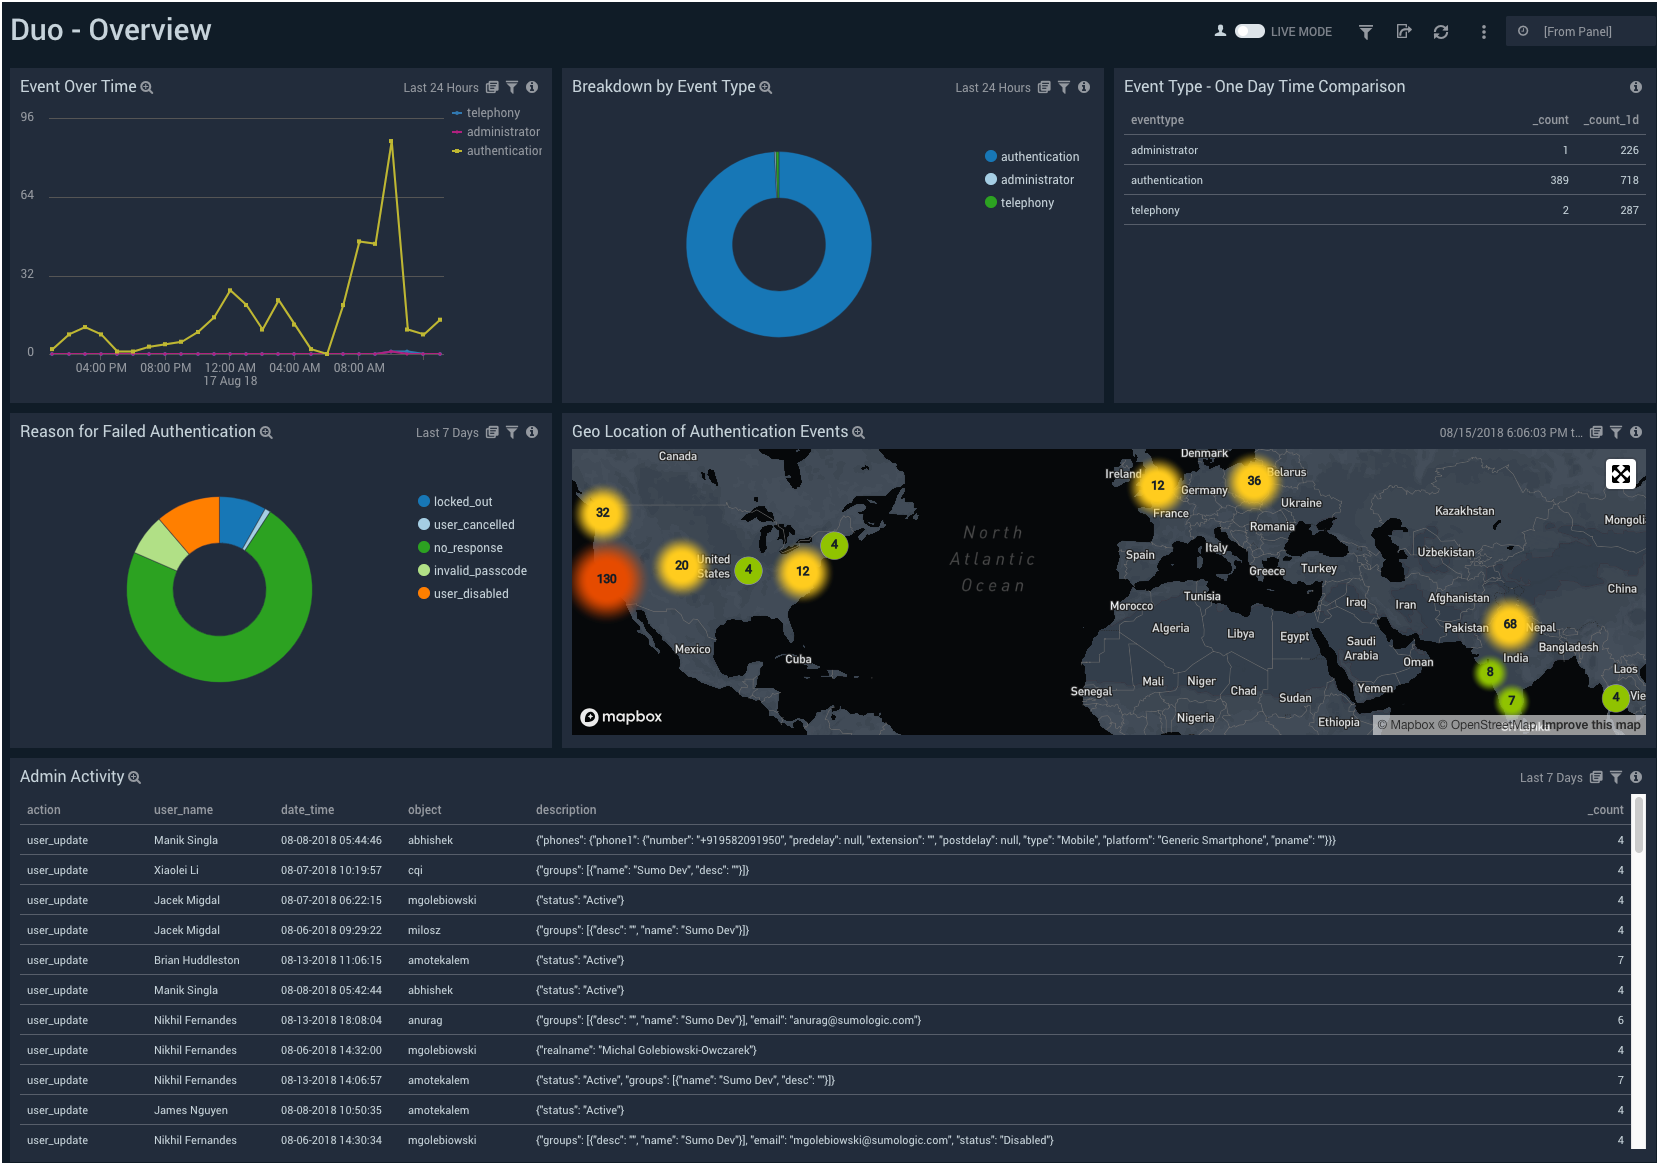Open the [From Panel] time range selector
Viewport: 1659px width, 1165px height.
click(x=1580, y=31)
